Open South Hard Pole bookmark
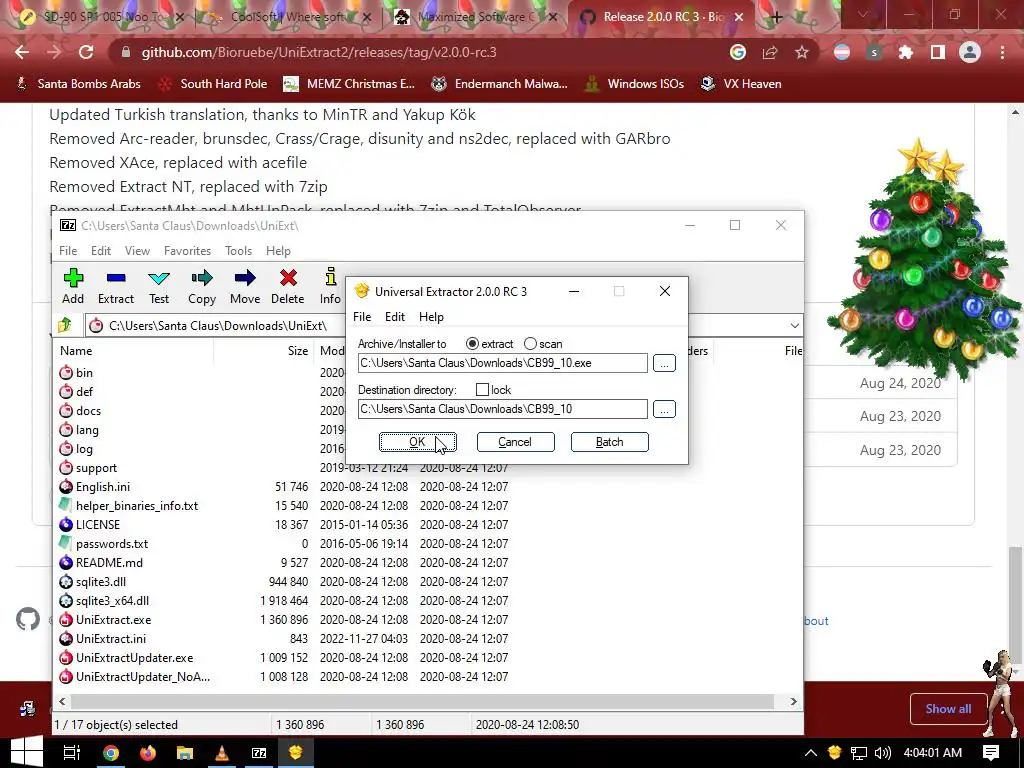This screenshot has width=1024, height=768. [214, 84]
